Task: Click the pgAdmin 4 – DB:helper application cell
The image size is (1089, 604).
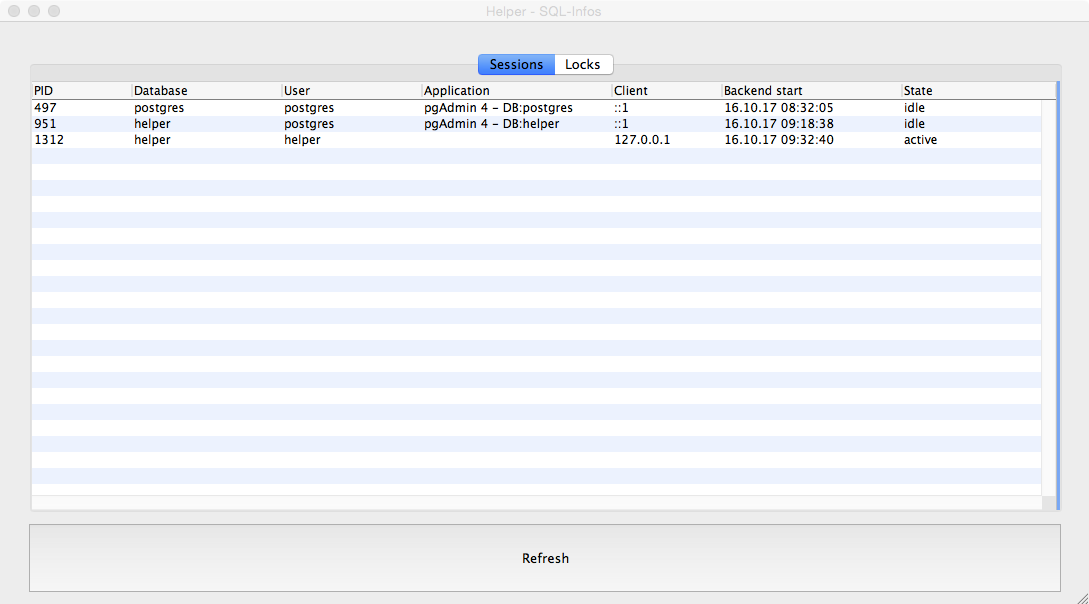Action: pyautogui.click(x=491, y=124)
